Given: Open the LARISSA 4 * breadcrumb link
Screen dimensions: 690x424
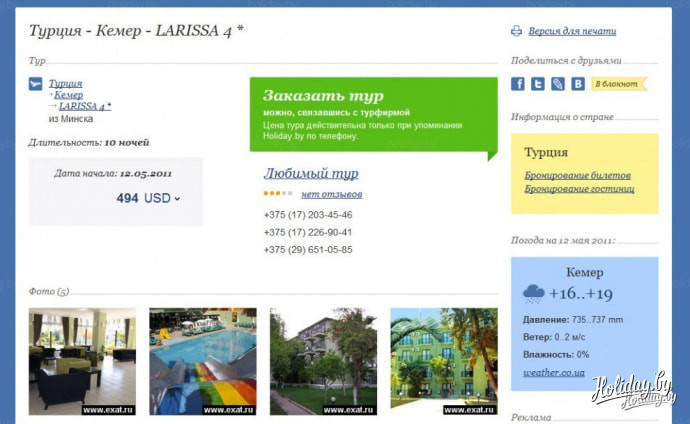Looking at the screenshot, I should tap(85, 106).
